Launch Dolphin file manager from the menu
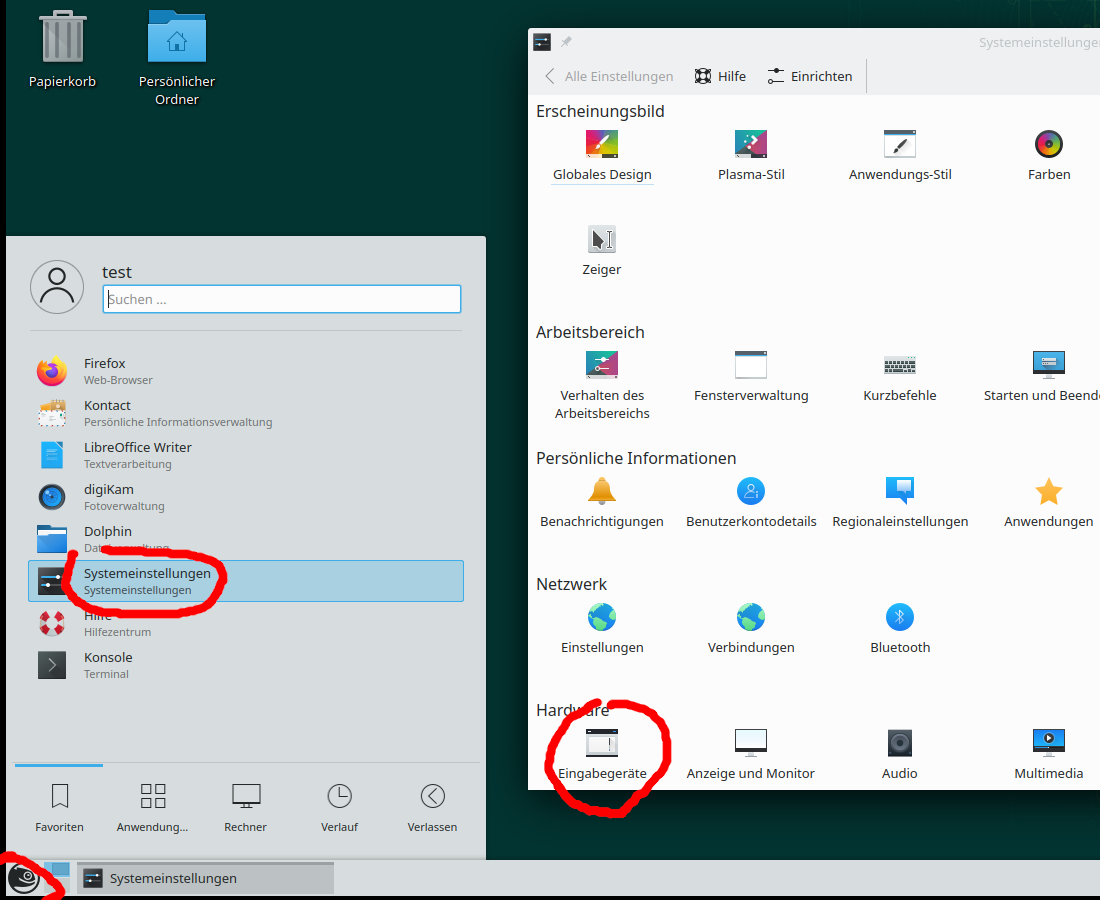 (x=246, y=539)
